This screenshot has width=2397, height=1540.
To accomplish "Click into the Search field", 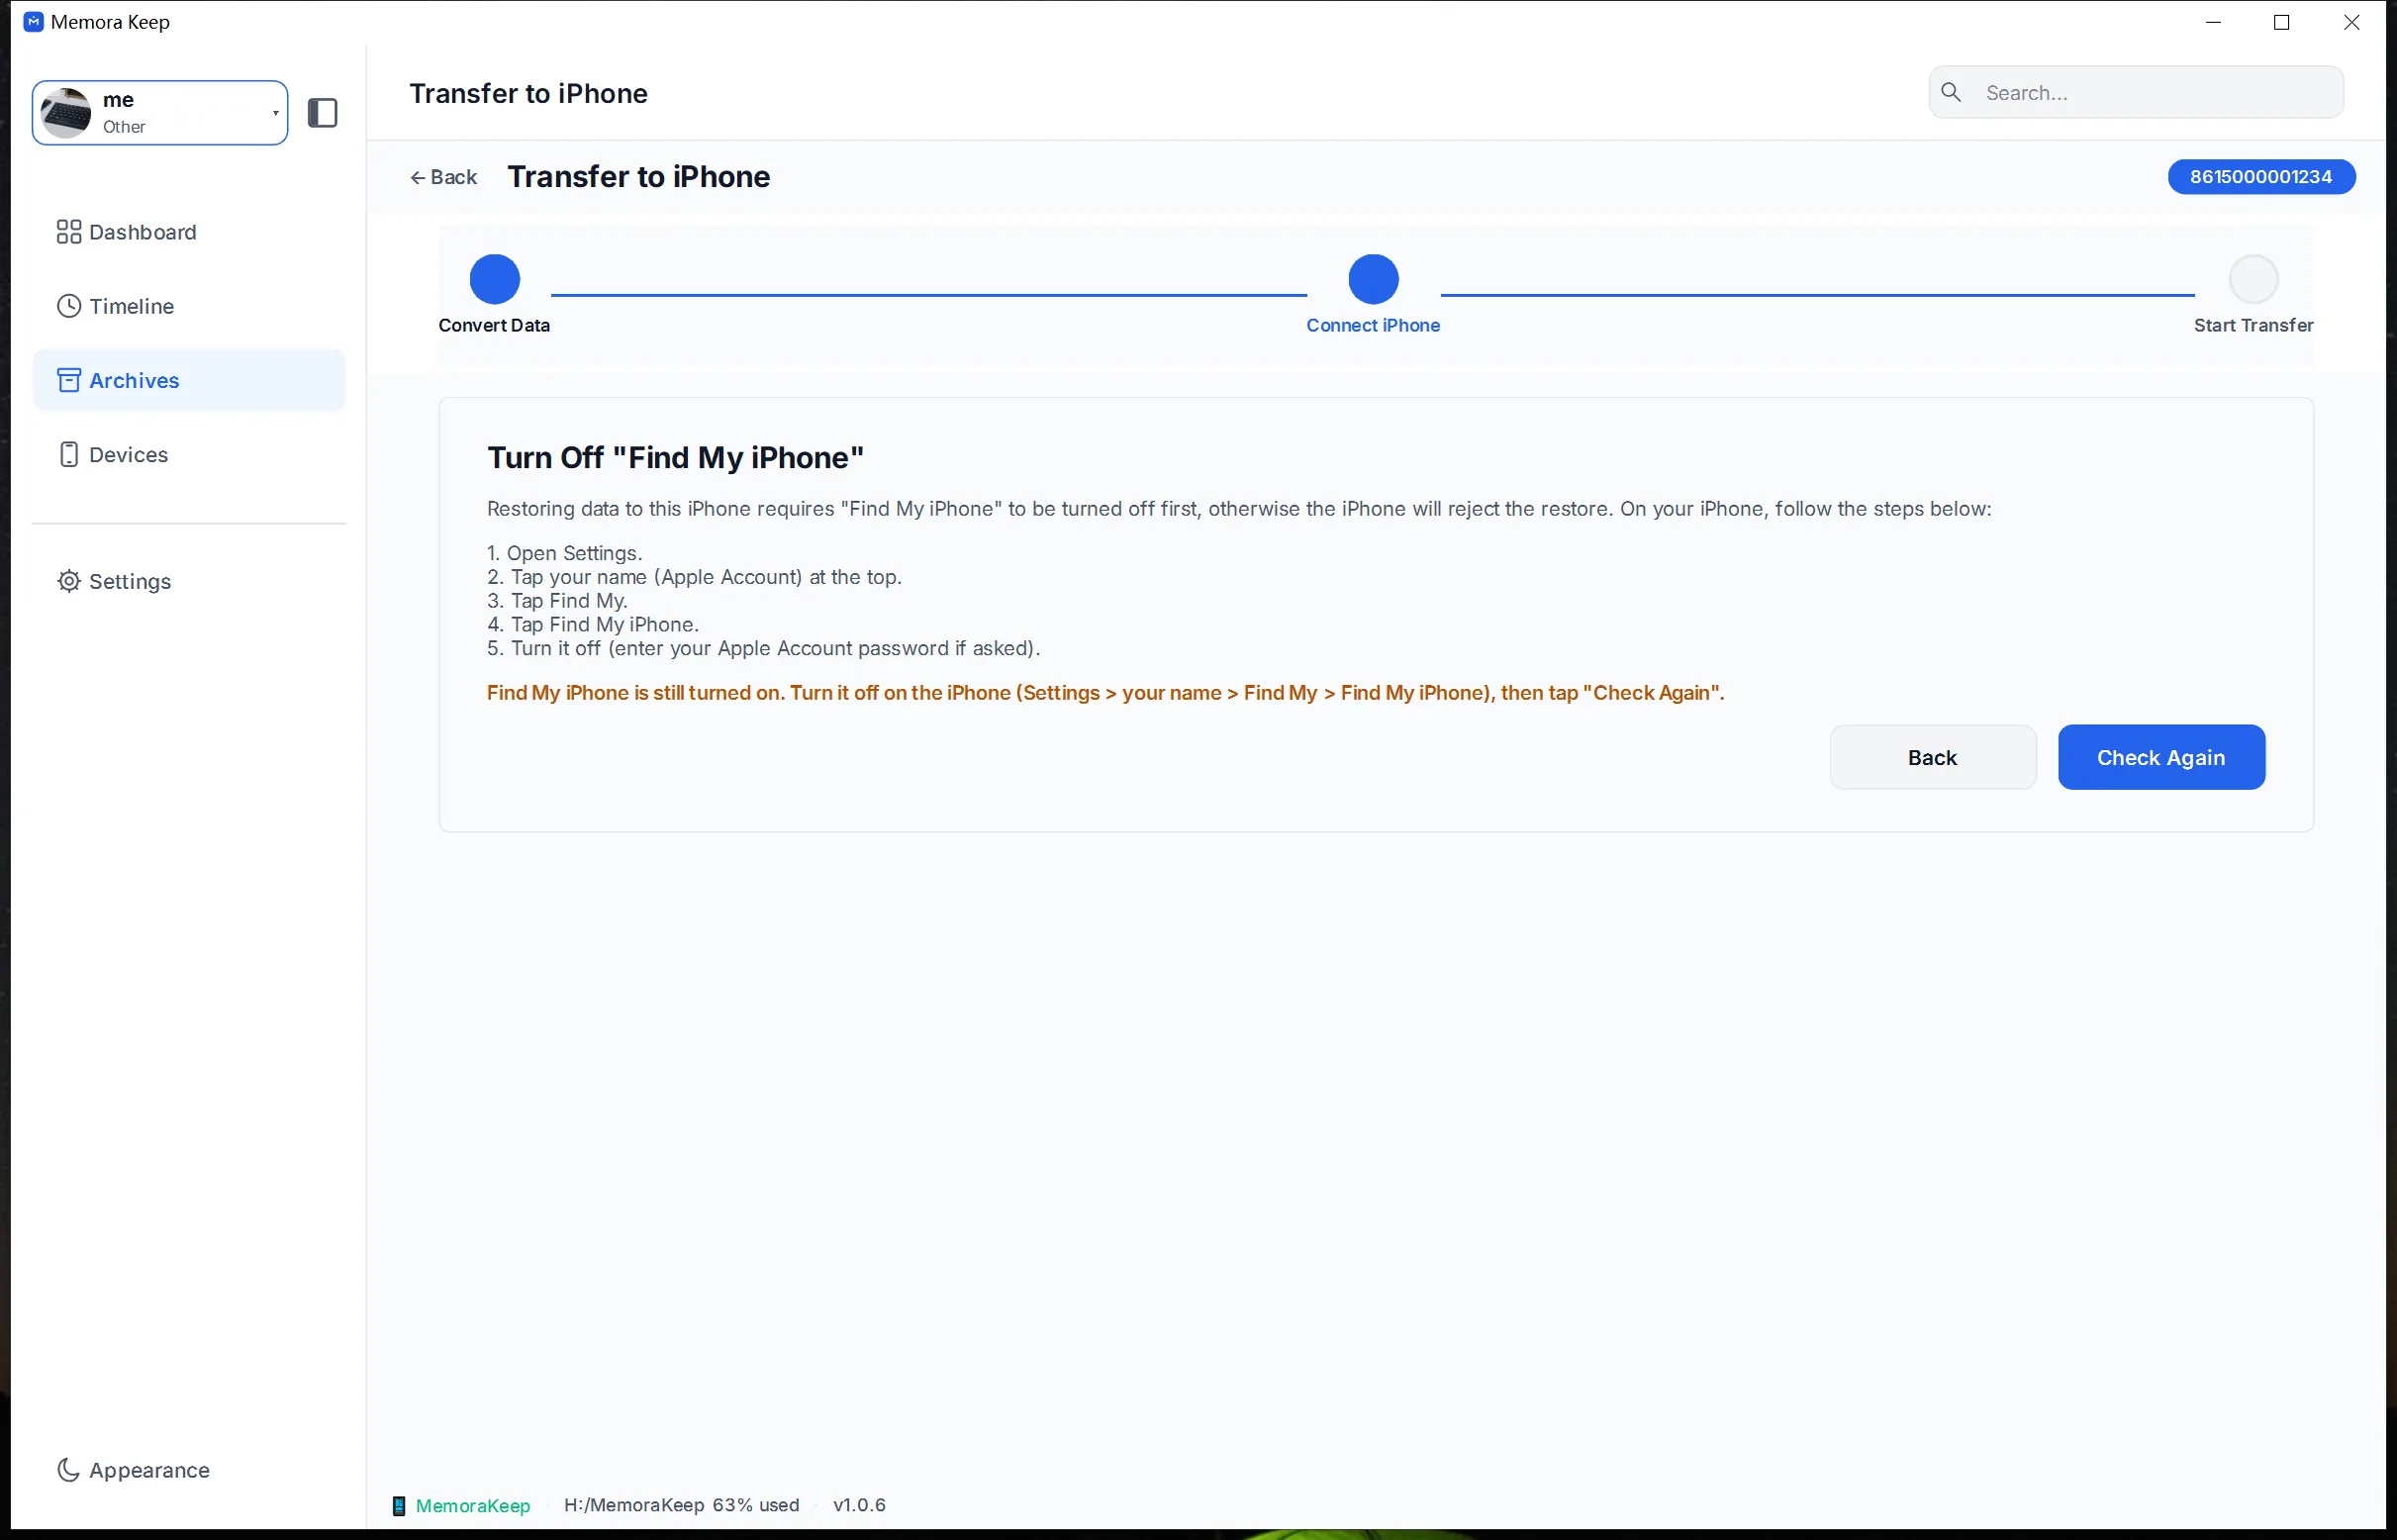I will (2135, 93).
